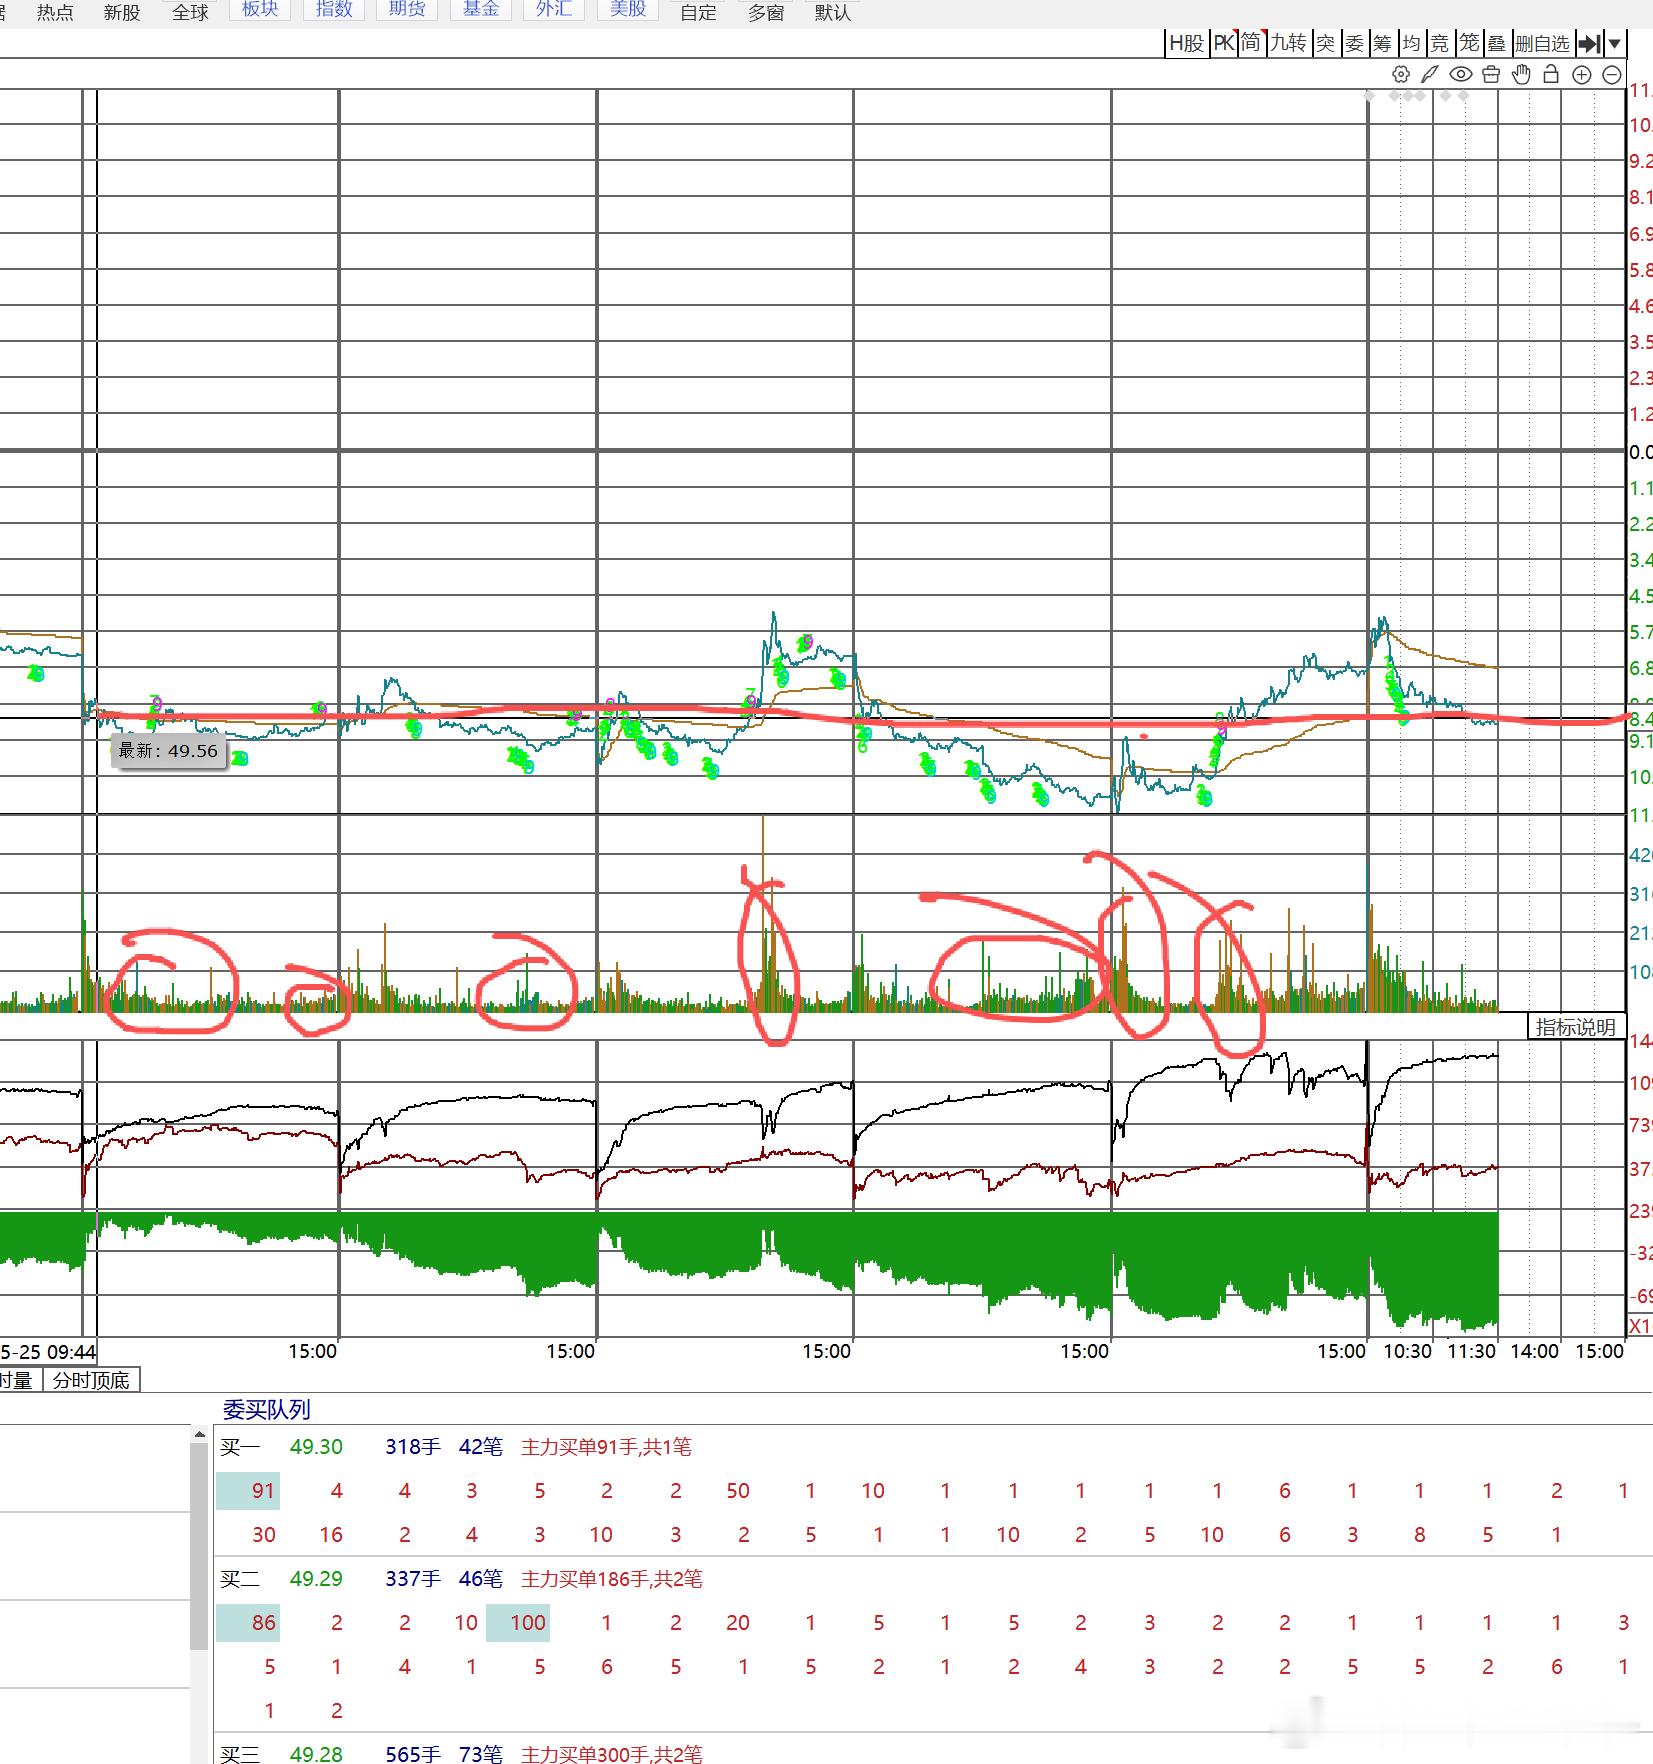Viewport: 1653px width, 1764px height.
Task: Select the 期货 tab
Action: coord(407,10)
